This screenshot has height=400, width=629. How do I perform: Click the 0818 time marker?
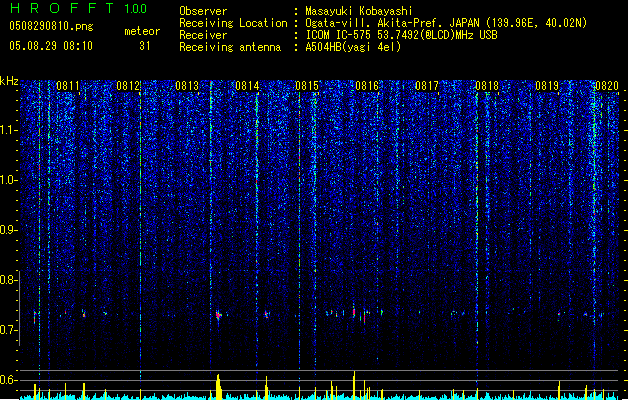(487, 86)
